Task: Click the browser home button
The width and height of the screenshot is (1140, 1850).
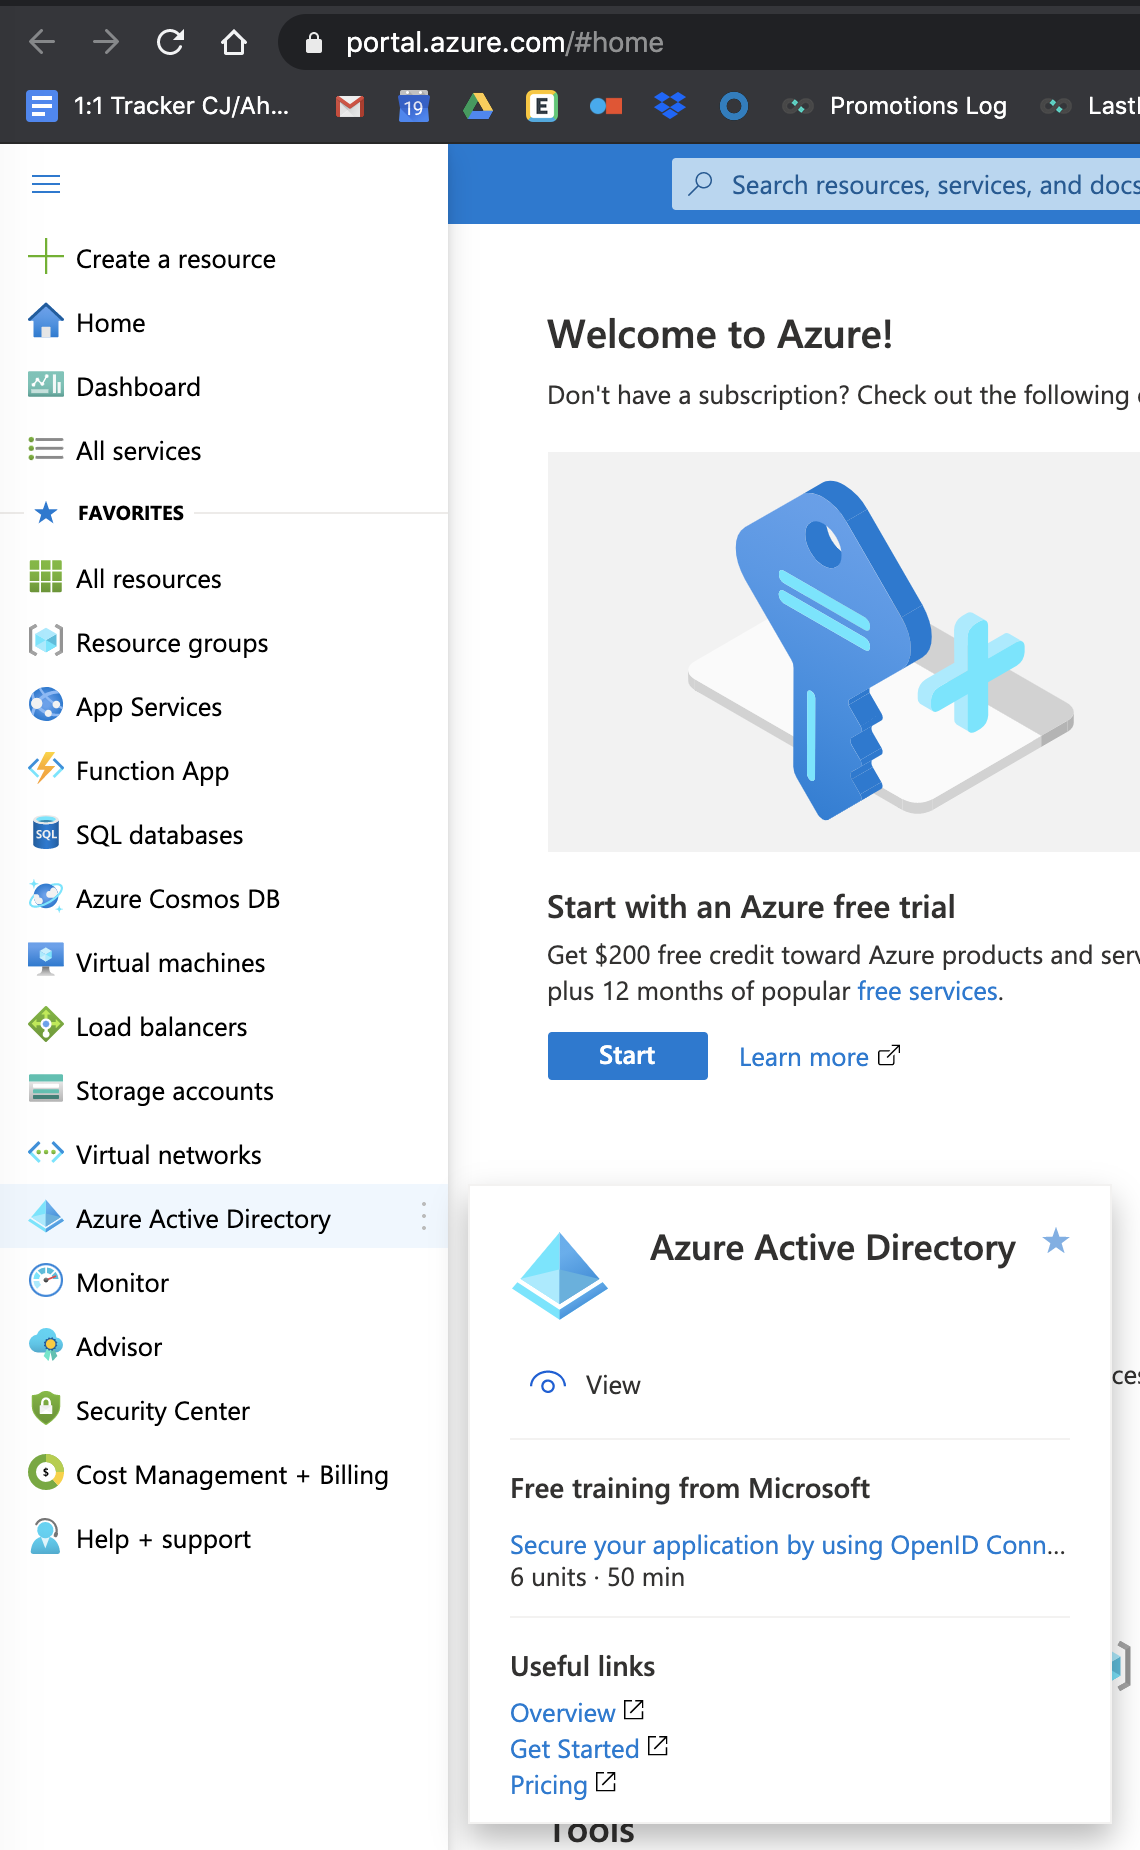Action: coord(233,42)
